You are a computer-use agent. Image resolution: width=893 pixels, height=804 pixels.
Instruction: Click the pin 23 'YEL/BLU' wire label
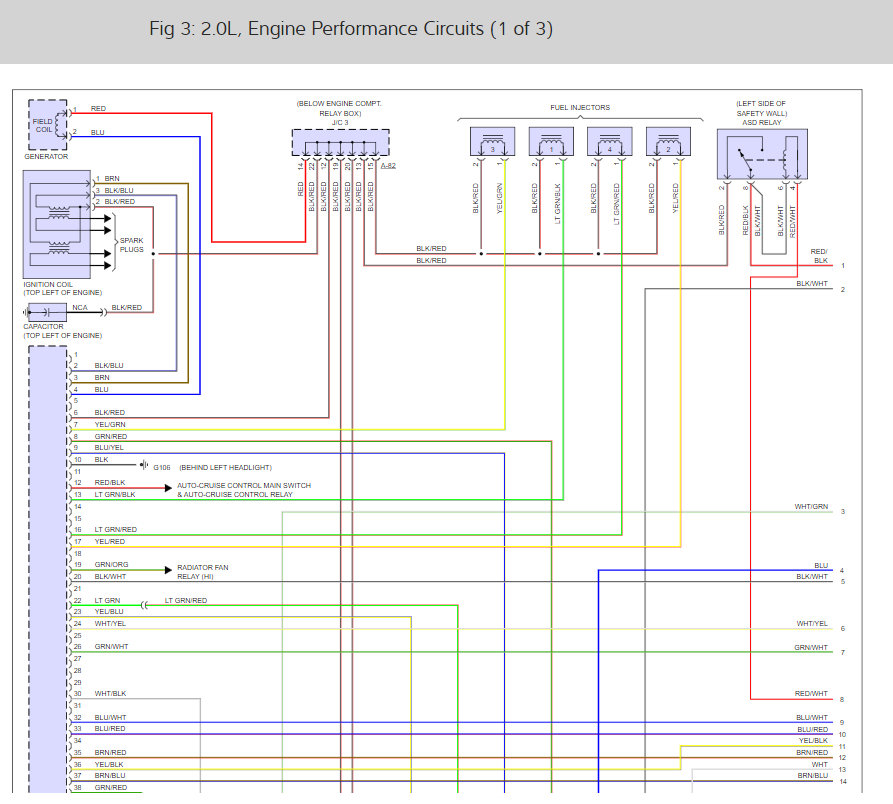pyautogui.click(x=109, y=612)
